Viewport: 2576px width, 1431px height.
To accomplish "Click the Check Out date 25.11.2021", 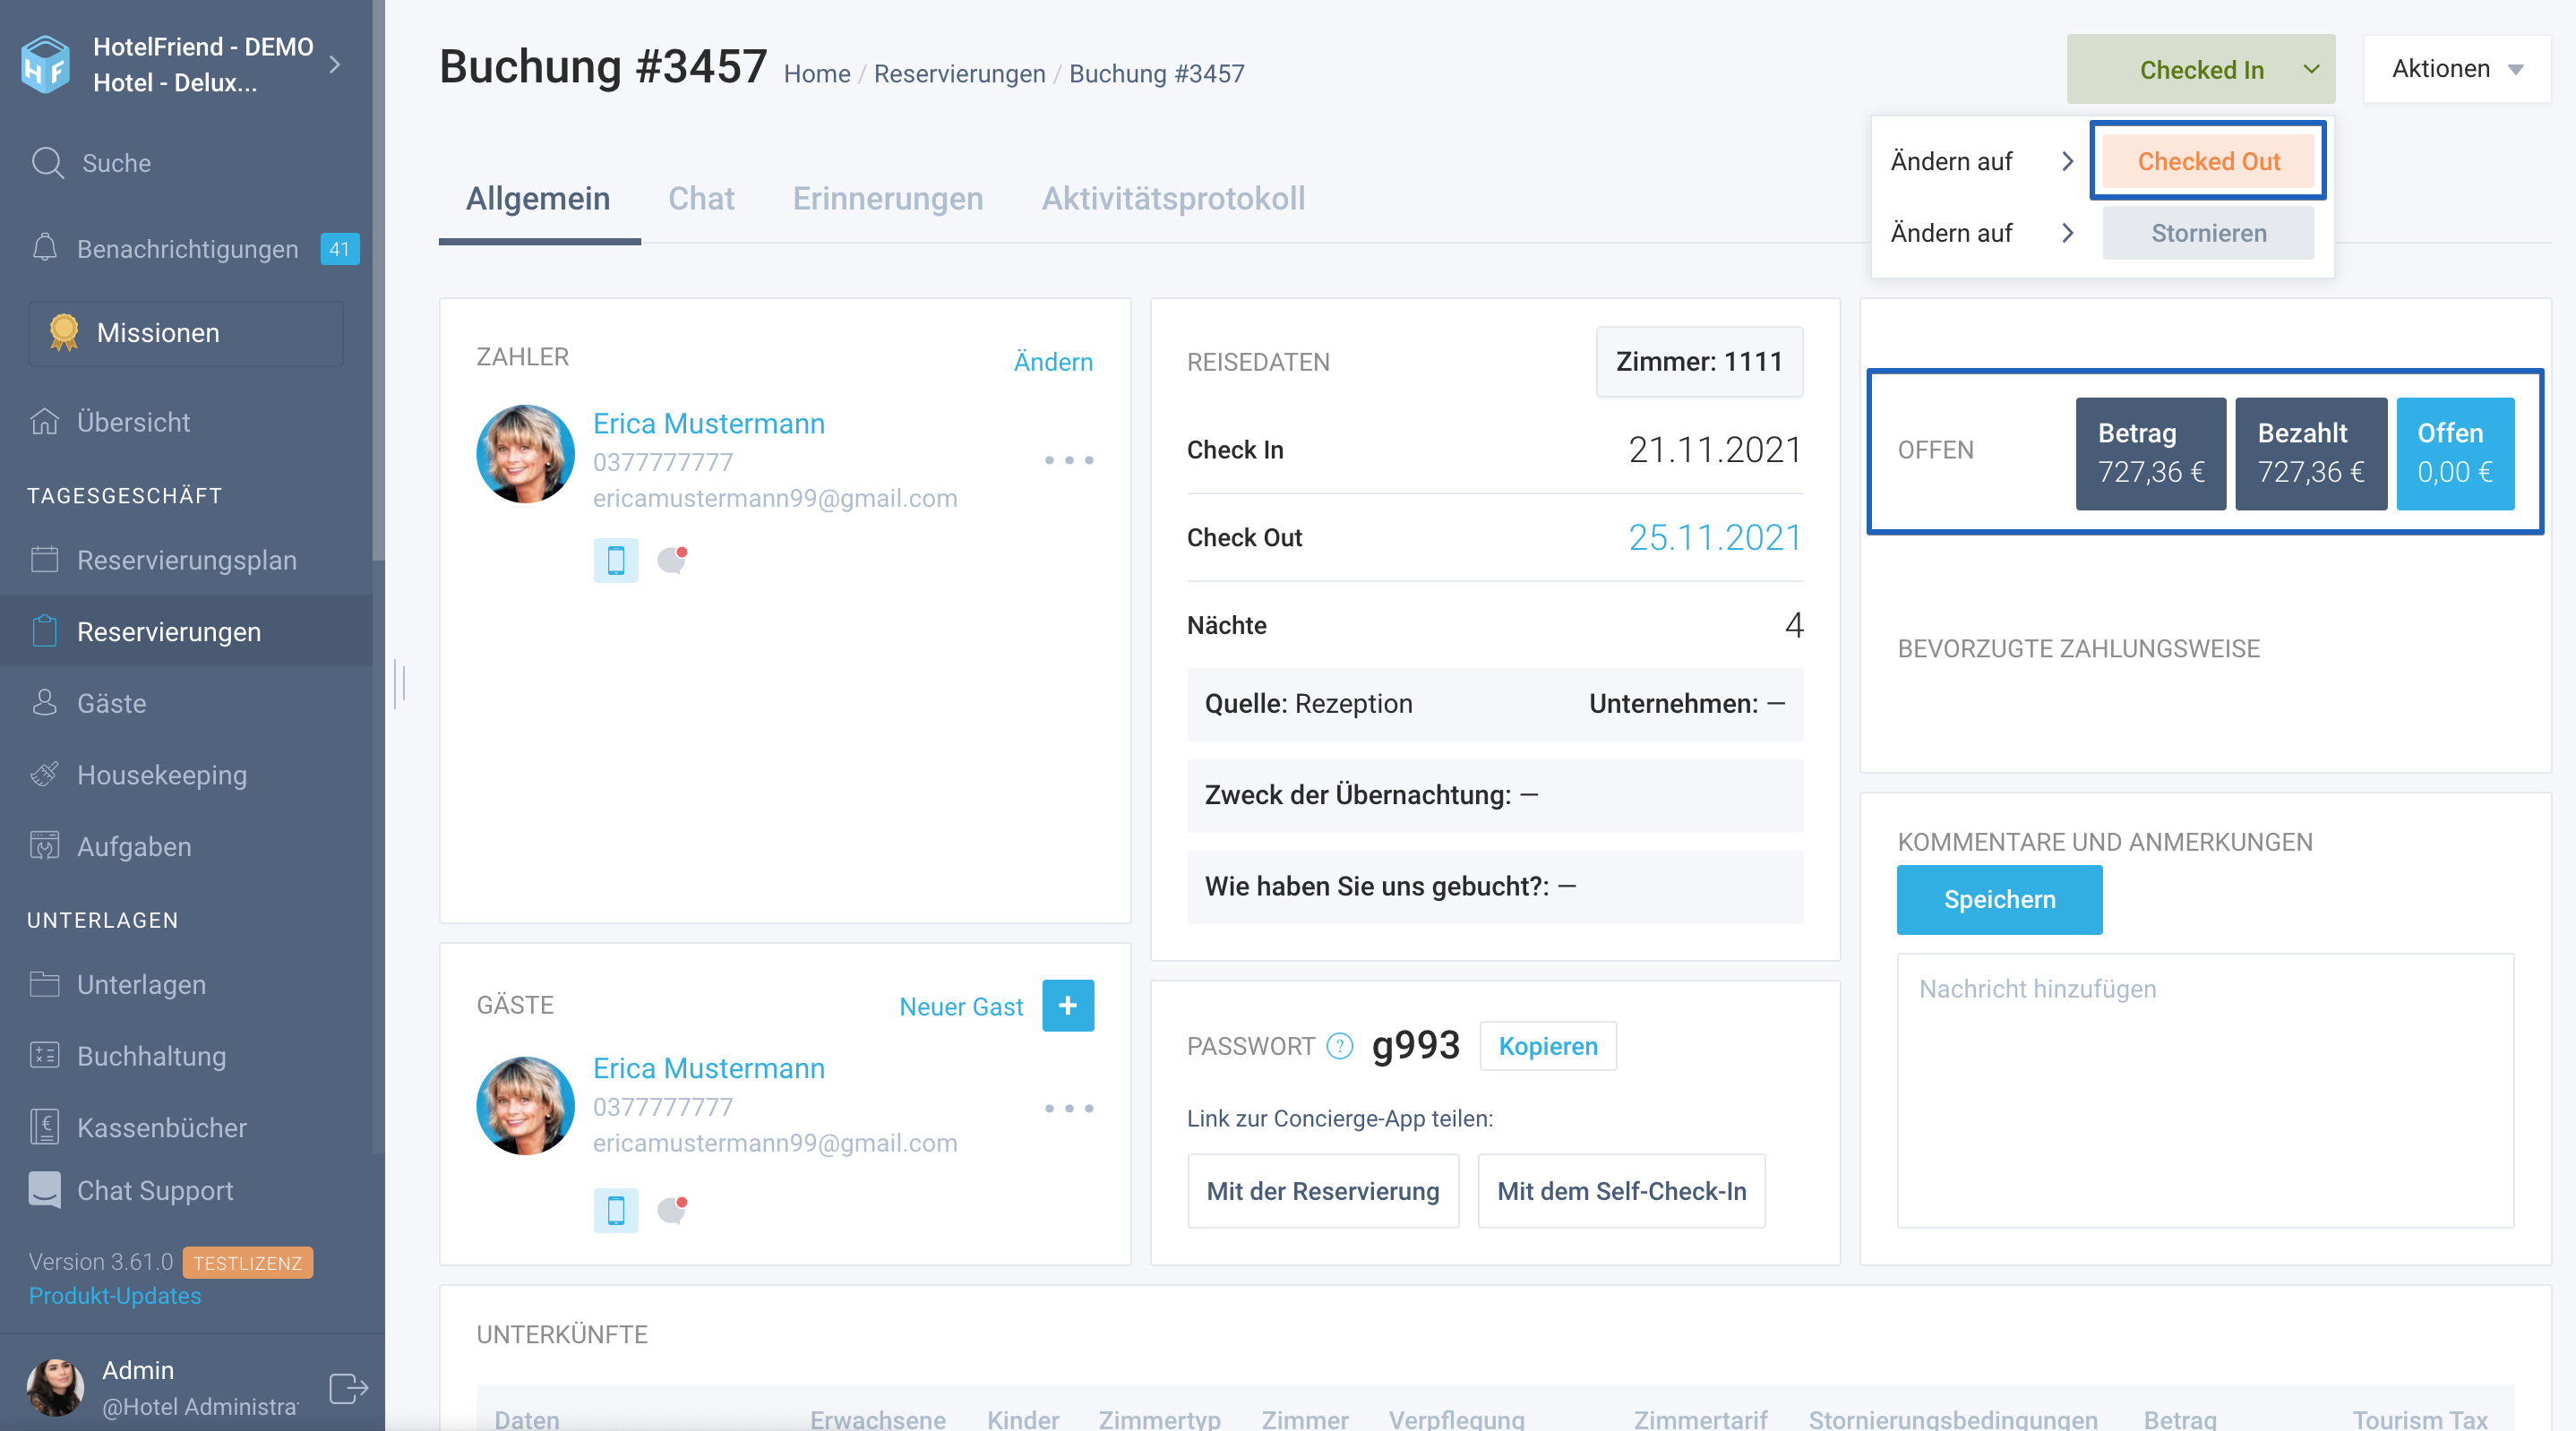I will click(1714, 538).
